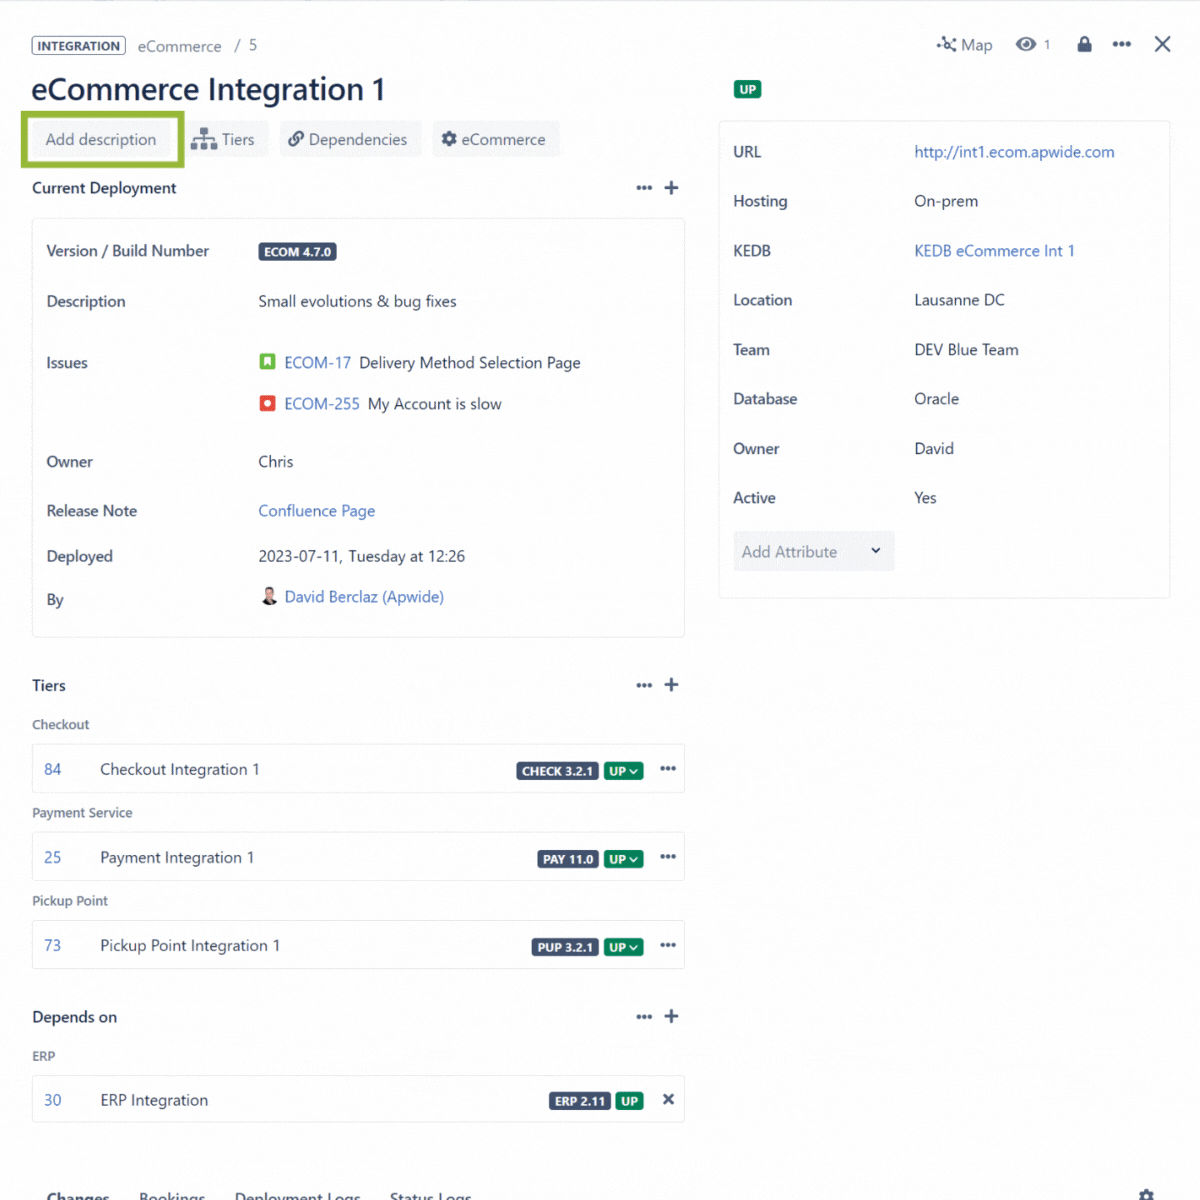Expand the Add Attribute dropdown
The width and height of the screenshot is (1200, 1200).
813,552
